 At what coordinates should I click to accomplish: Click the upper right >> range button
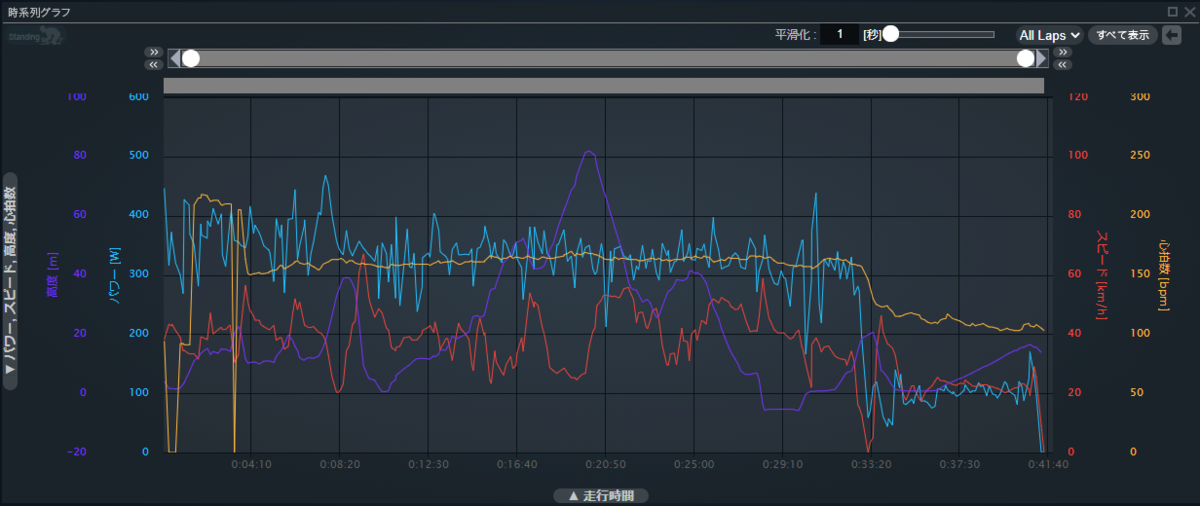[x=1061, y=52]
